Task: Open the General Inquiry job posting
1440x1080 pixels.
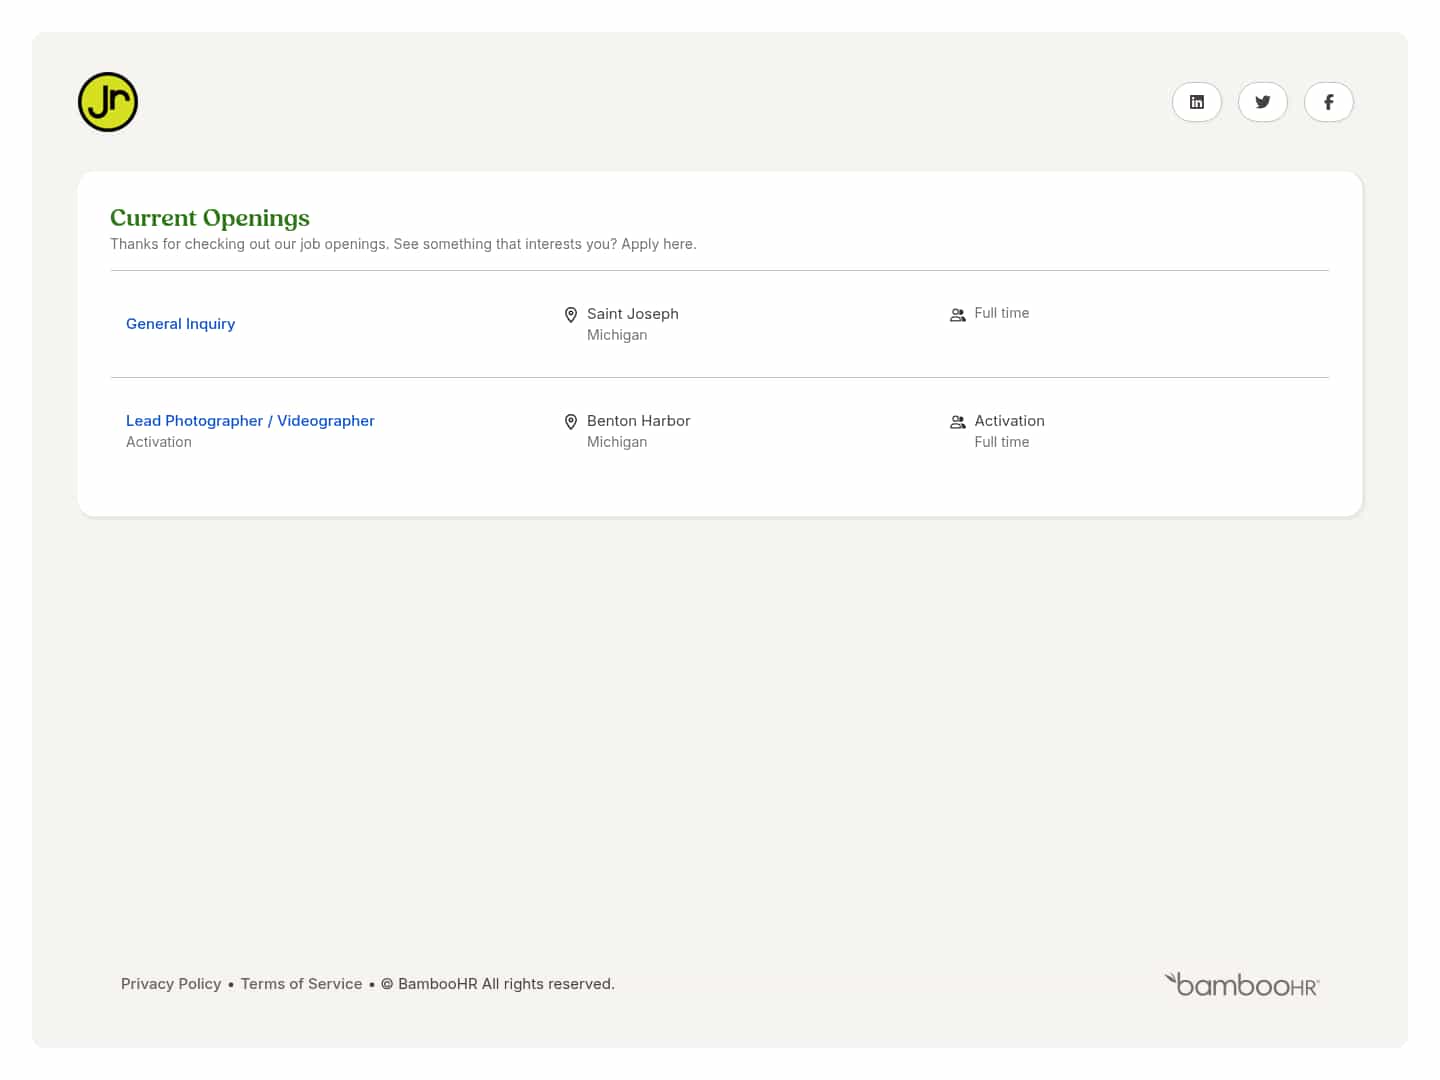Action: [x=180, y=324]
